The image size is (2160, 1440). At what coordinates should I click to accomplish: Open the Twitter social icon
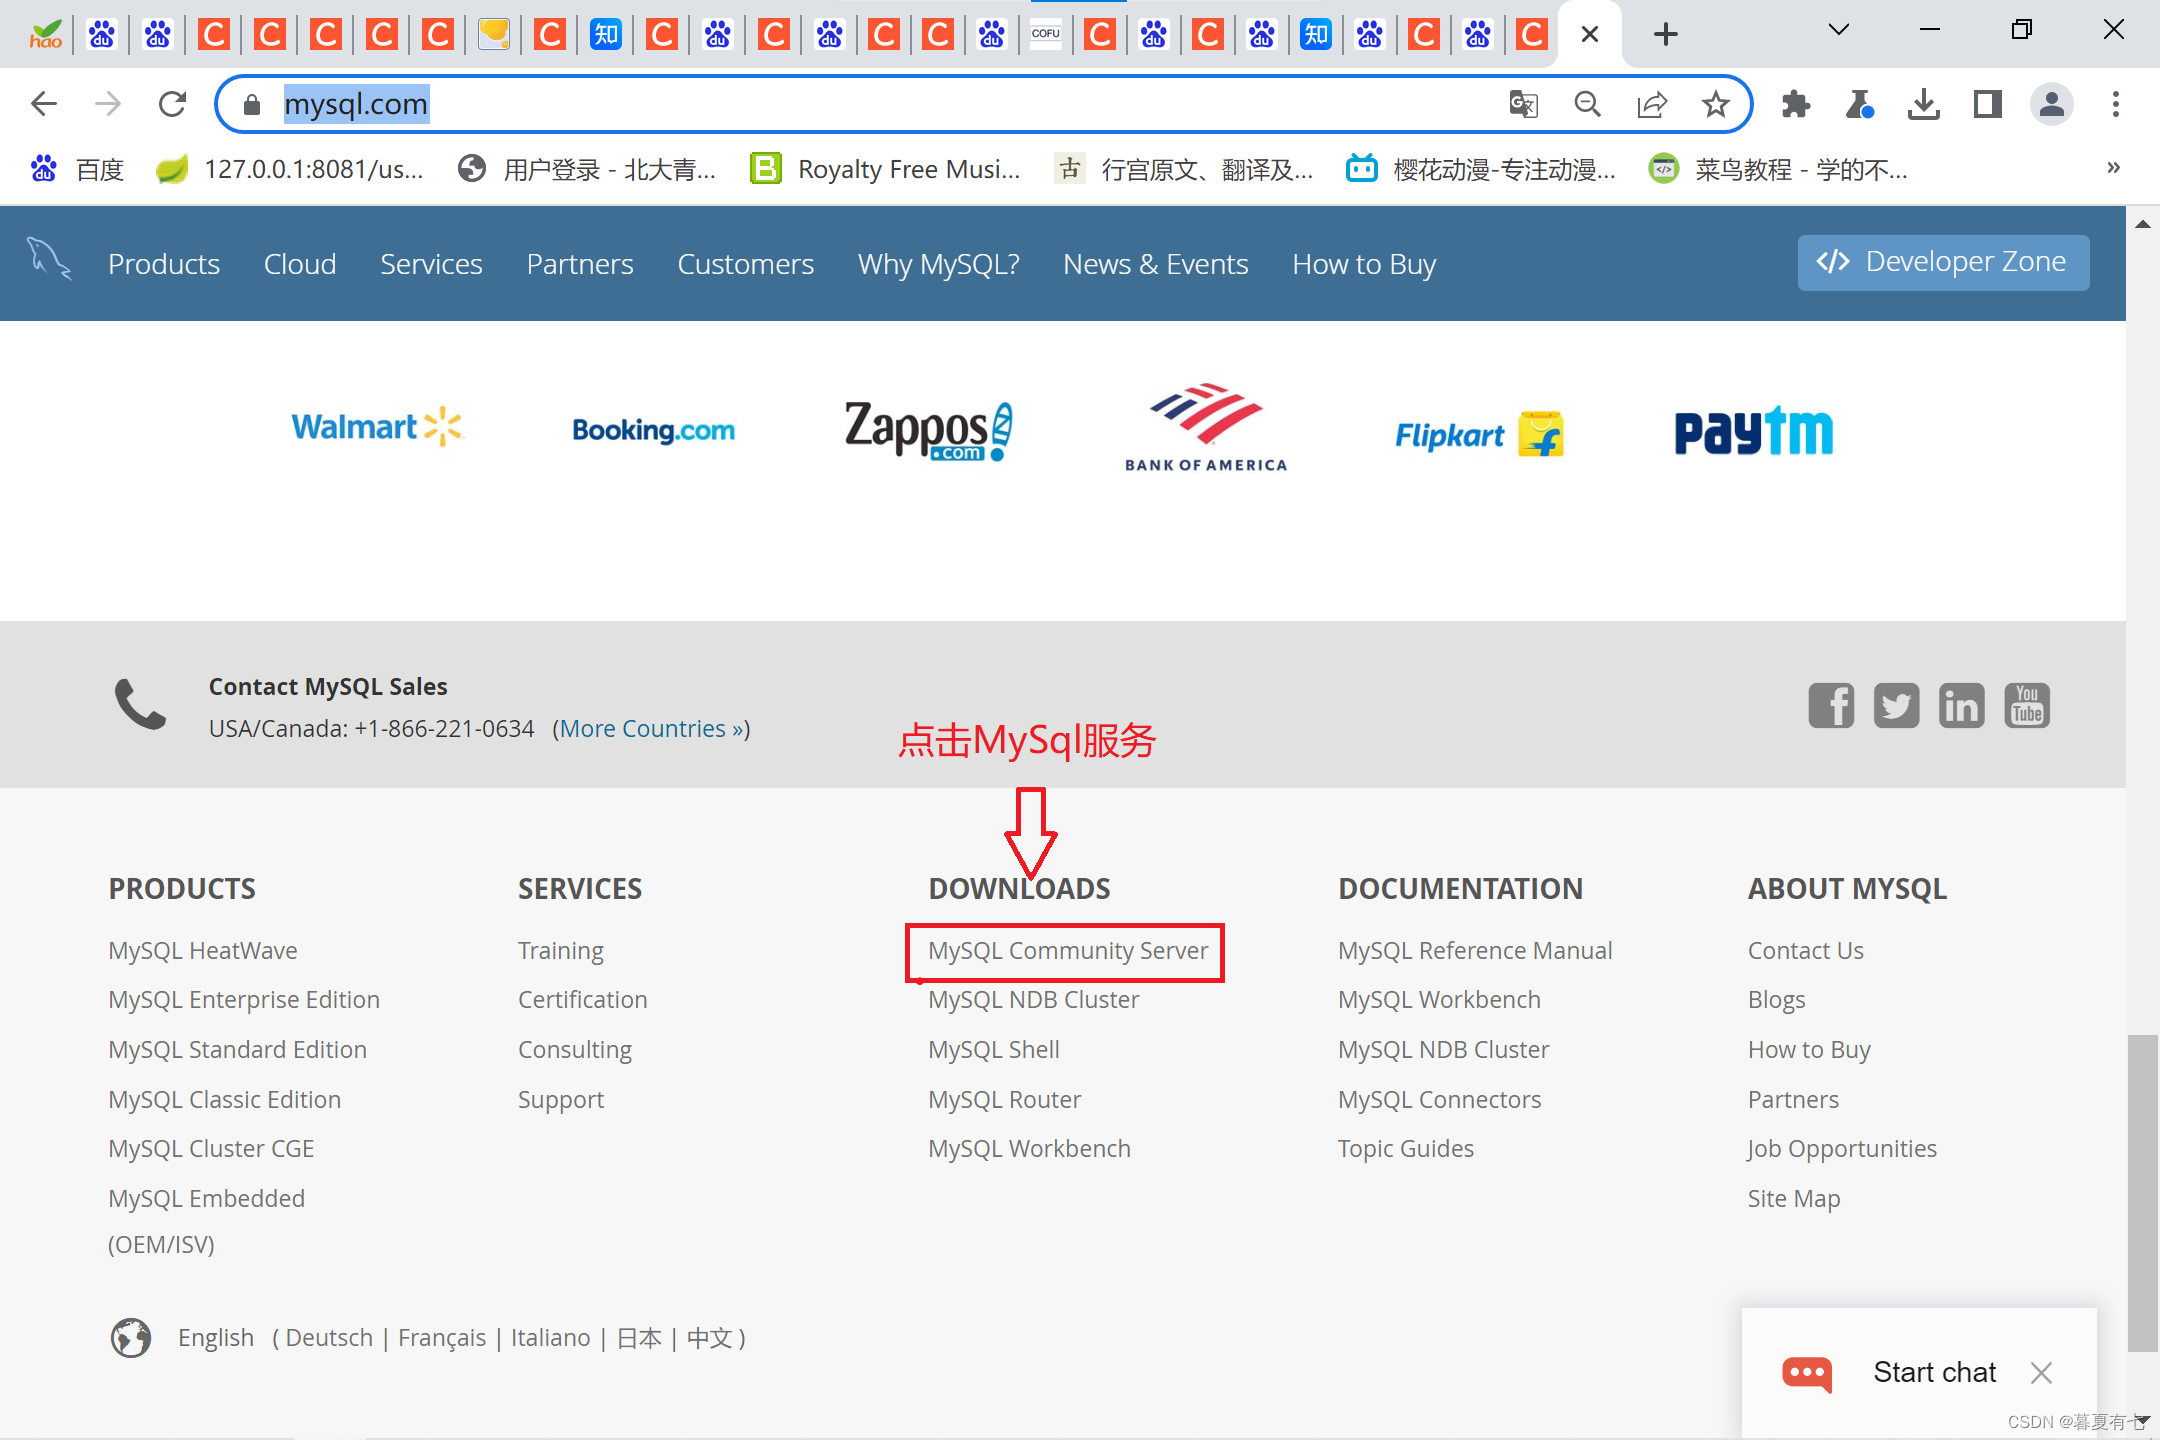(1896, 706)
